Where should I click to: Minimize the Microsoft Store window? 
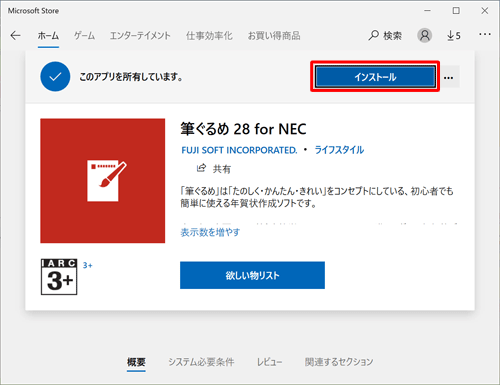coord(427,11)
